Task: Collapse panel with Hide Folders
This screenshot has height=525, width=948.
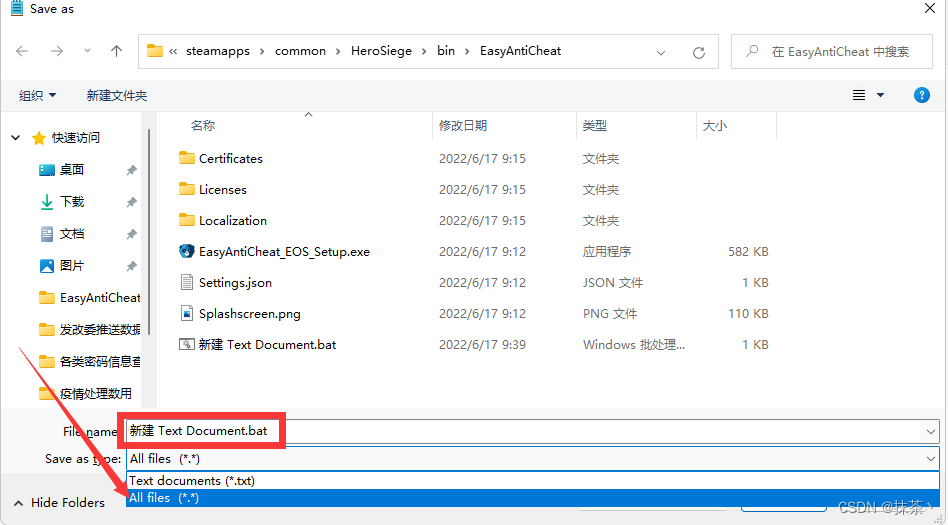Action: point(59,503)
